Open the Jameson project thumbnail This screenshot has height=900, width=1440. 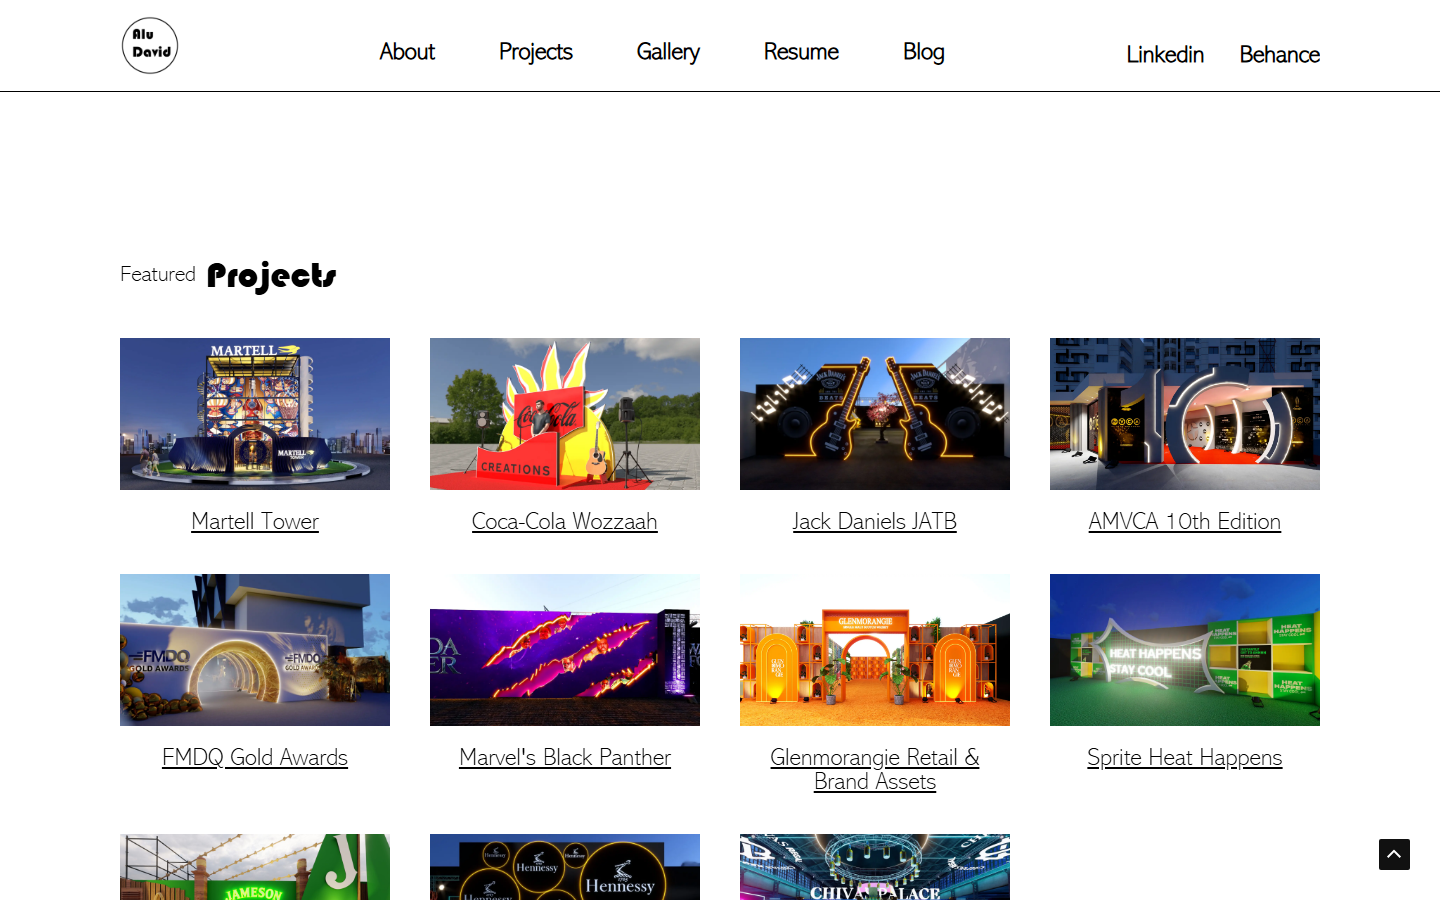[255, 867]
